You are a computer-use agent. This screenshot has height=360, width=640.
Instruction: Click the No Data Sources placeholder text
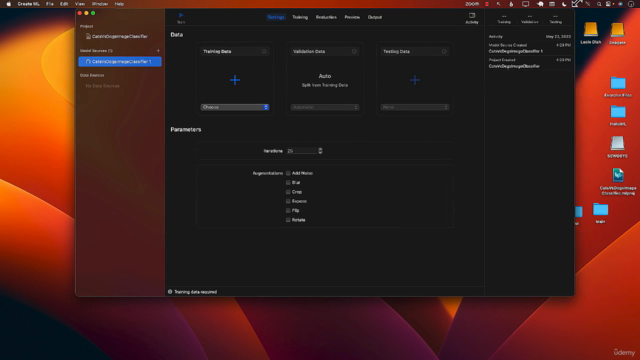pos(102,86)
